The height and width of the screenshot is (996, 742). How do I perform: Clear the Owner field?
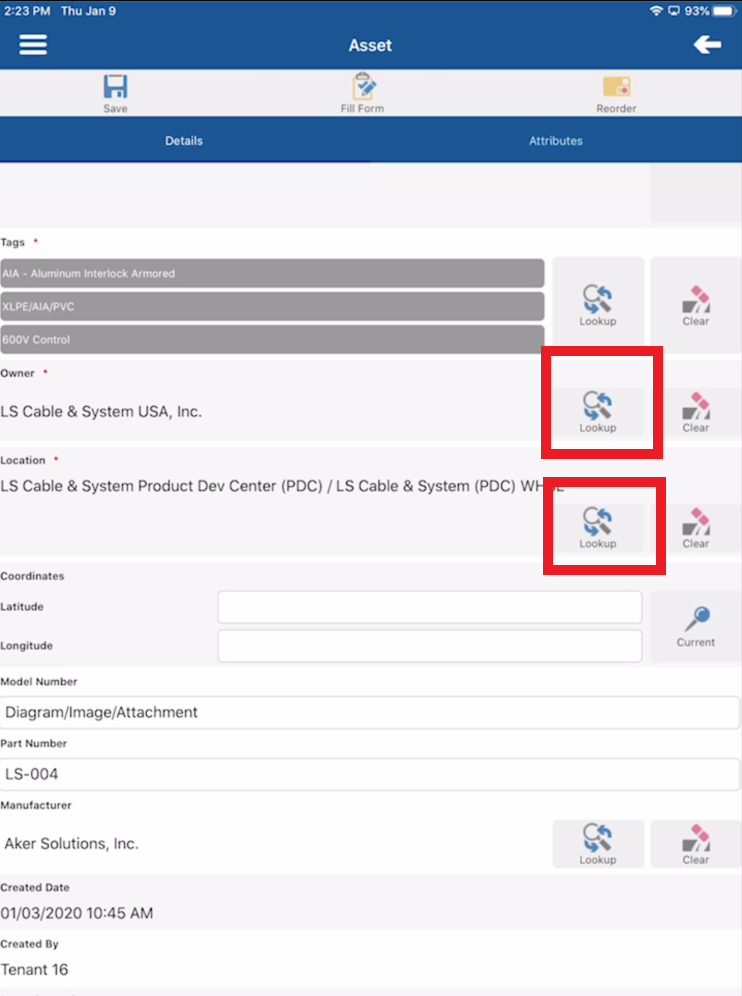[x=696, y=412]
